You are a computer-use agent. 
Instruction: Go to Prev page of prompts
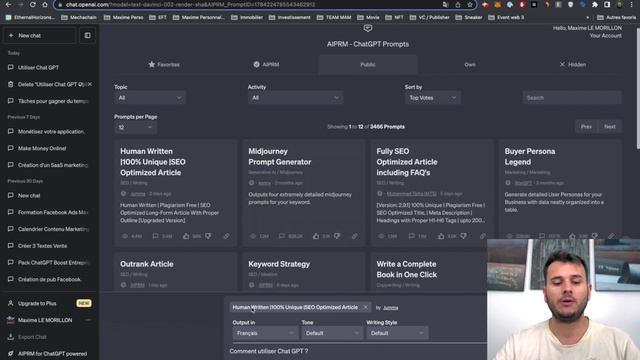click(586, 127)
